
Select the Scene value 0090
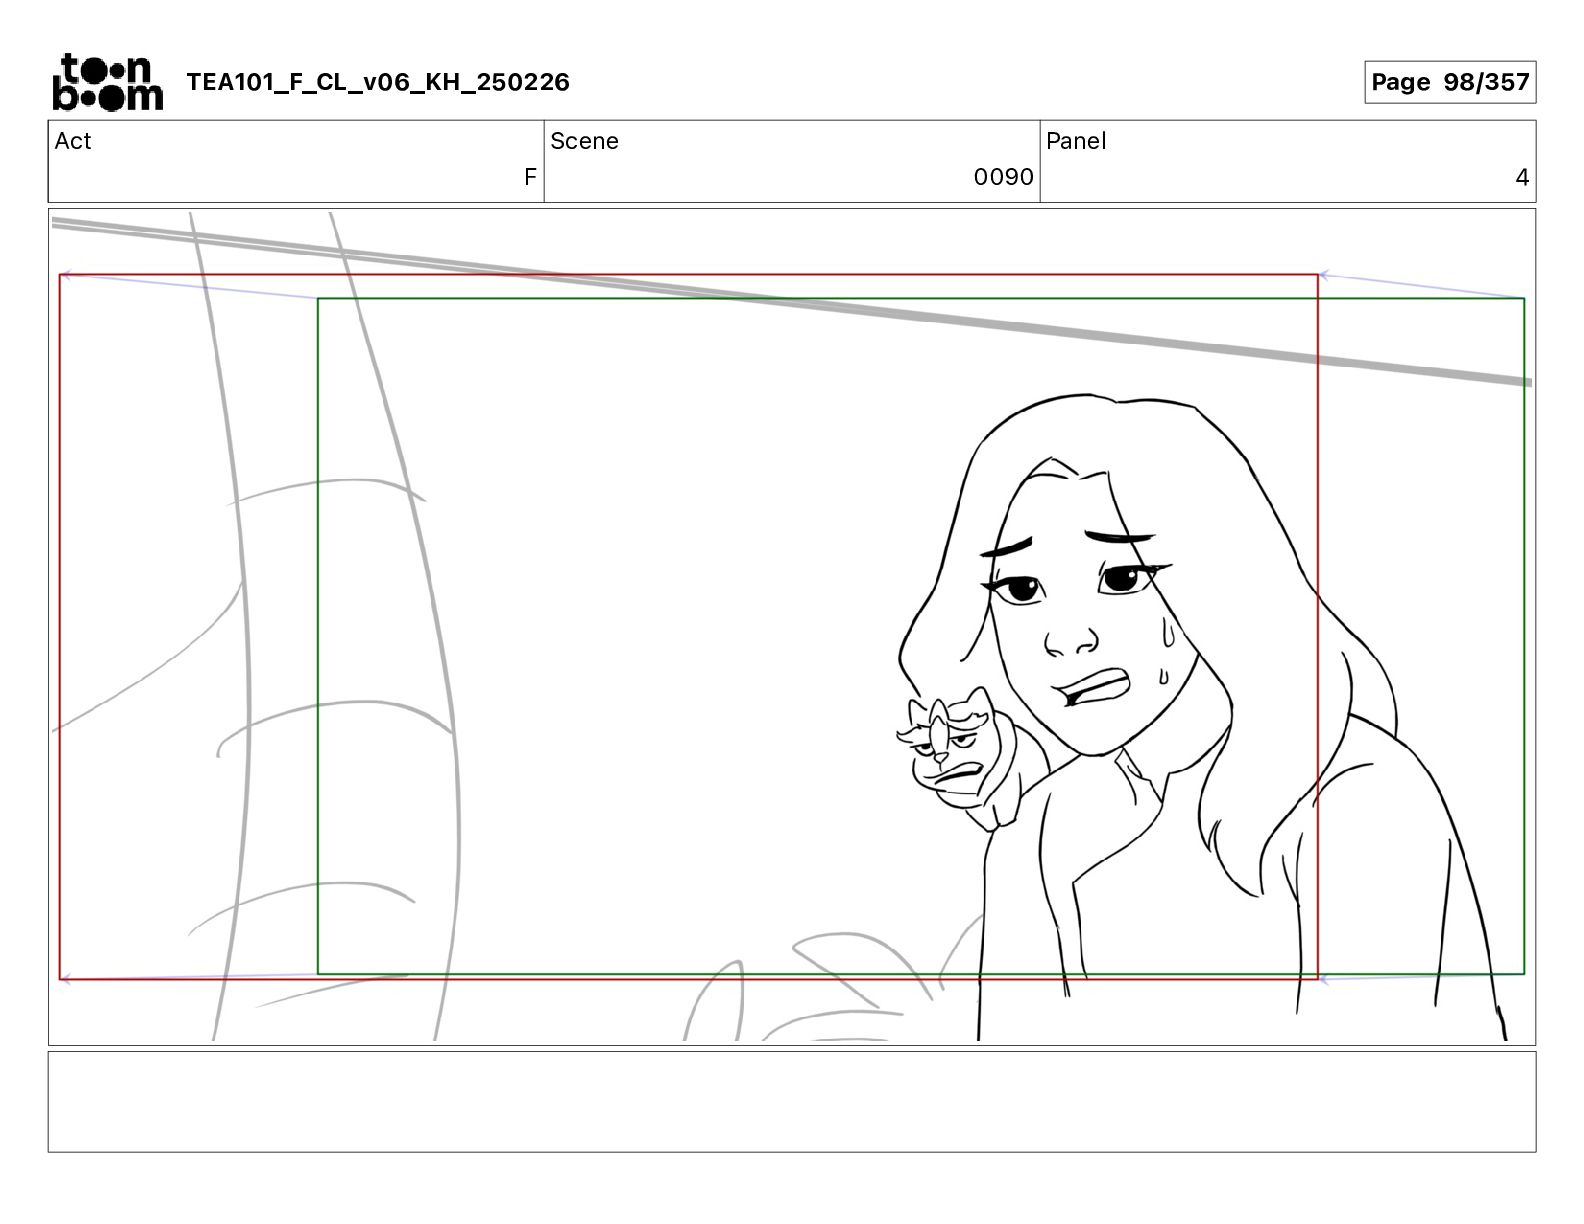(x=1003, y=177)
